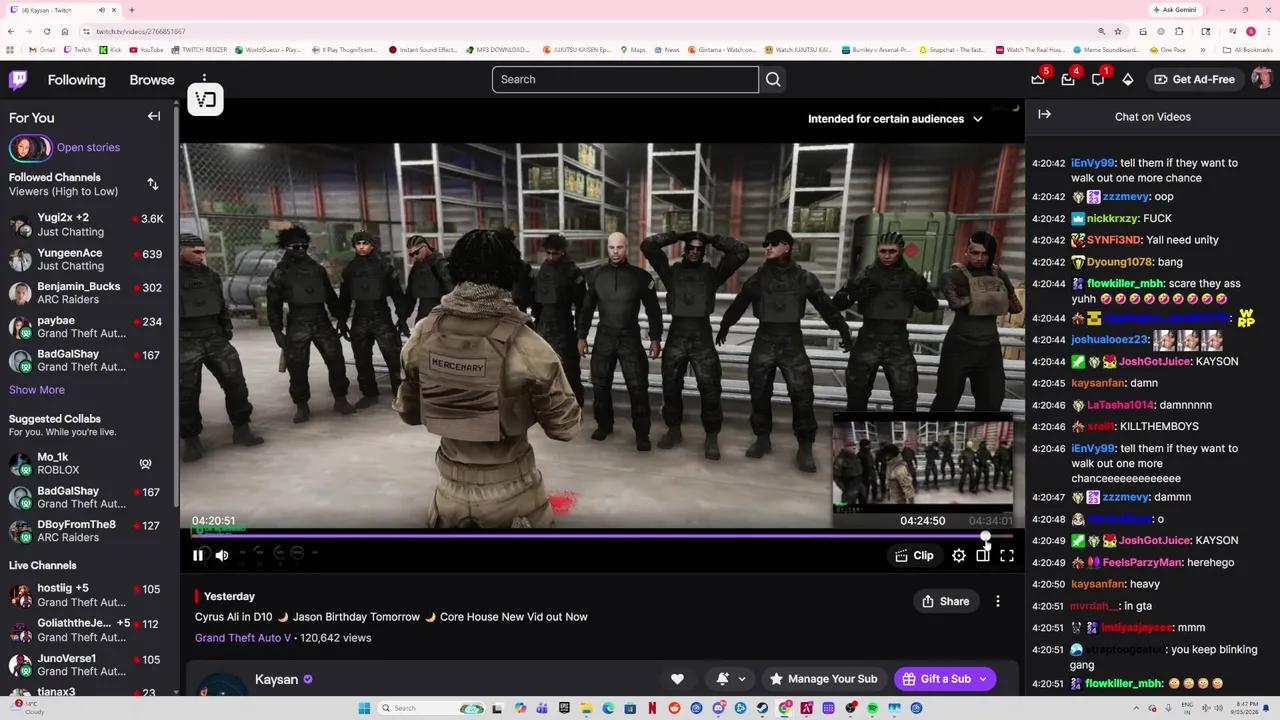This screenshot has width=1280, height=720.
Task: Open the Twitch home logo
Action: click(18, 79)
